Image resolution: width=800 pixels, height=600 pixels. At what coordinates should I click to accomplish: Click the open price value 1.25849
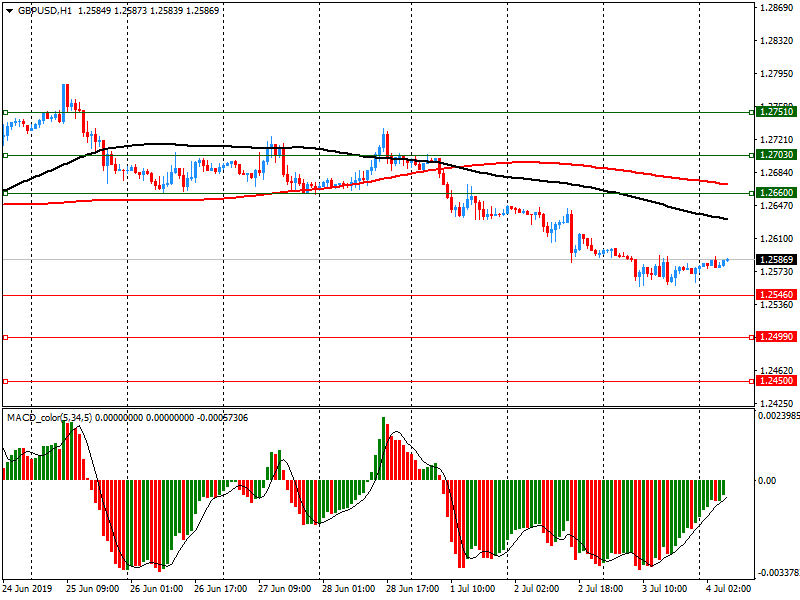[94, 11]
